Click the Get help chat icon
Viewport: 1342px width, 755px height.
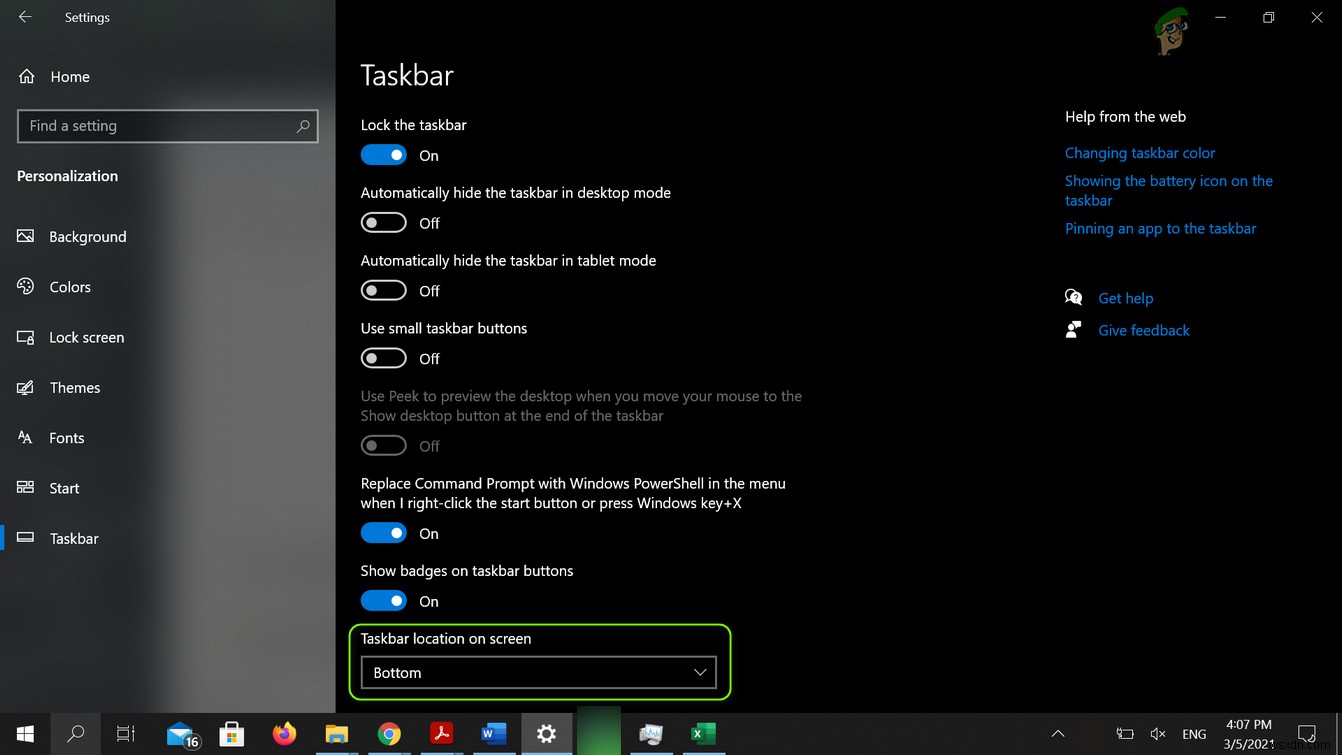pyautogui.click(x=1074, y=297)
